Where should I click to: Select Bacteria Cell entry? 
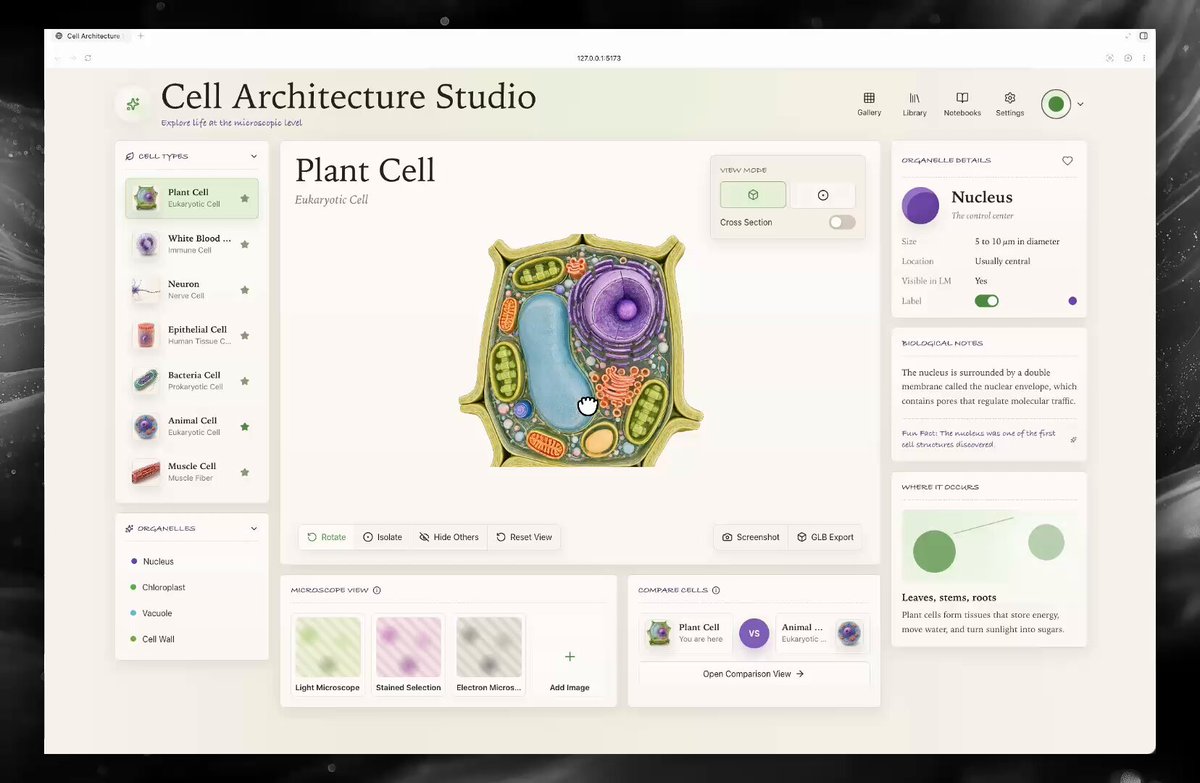coord(191,381)
